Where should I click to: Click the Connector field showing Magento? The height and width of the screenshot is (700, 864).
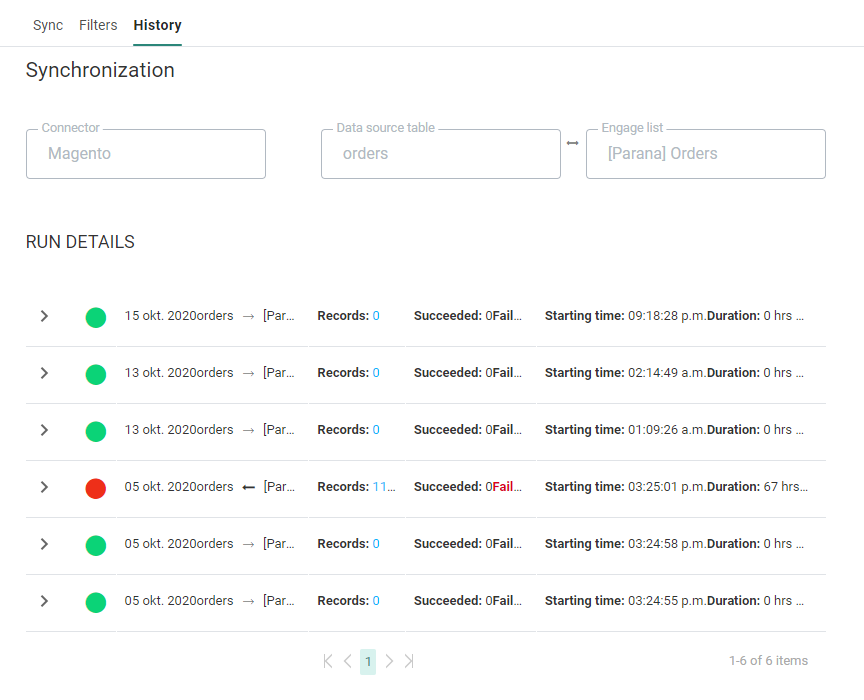pos(146,154)
